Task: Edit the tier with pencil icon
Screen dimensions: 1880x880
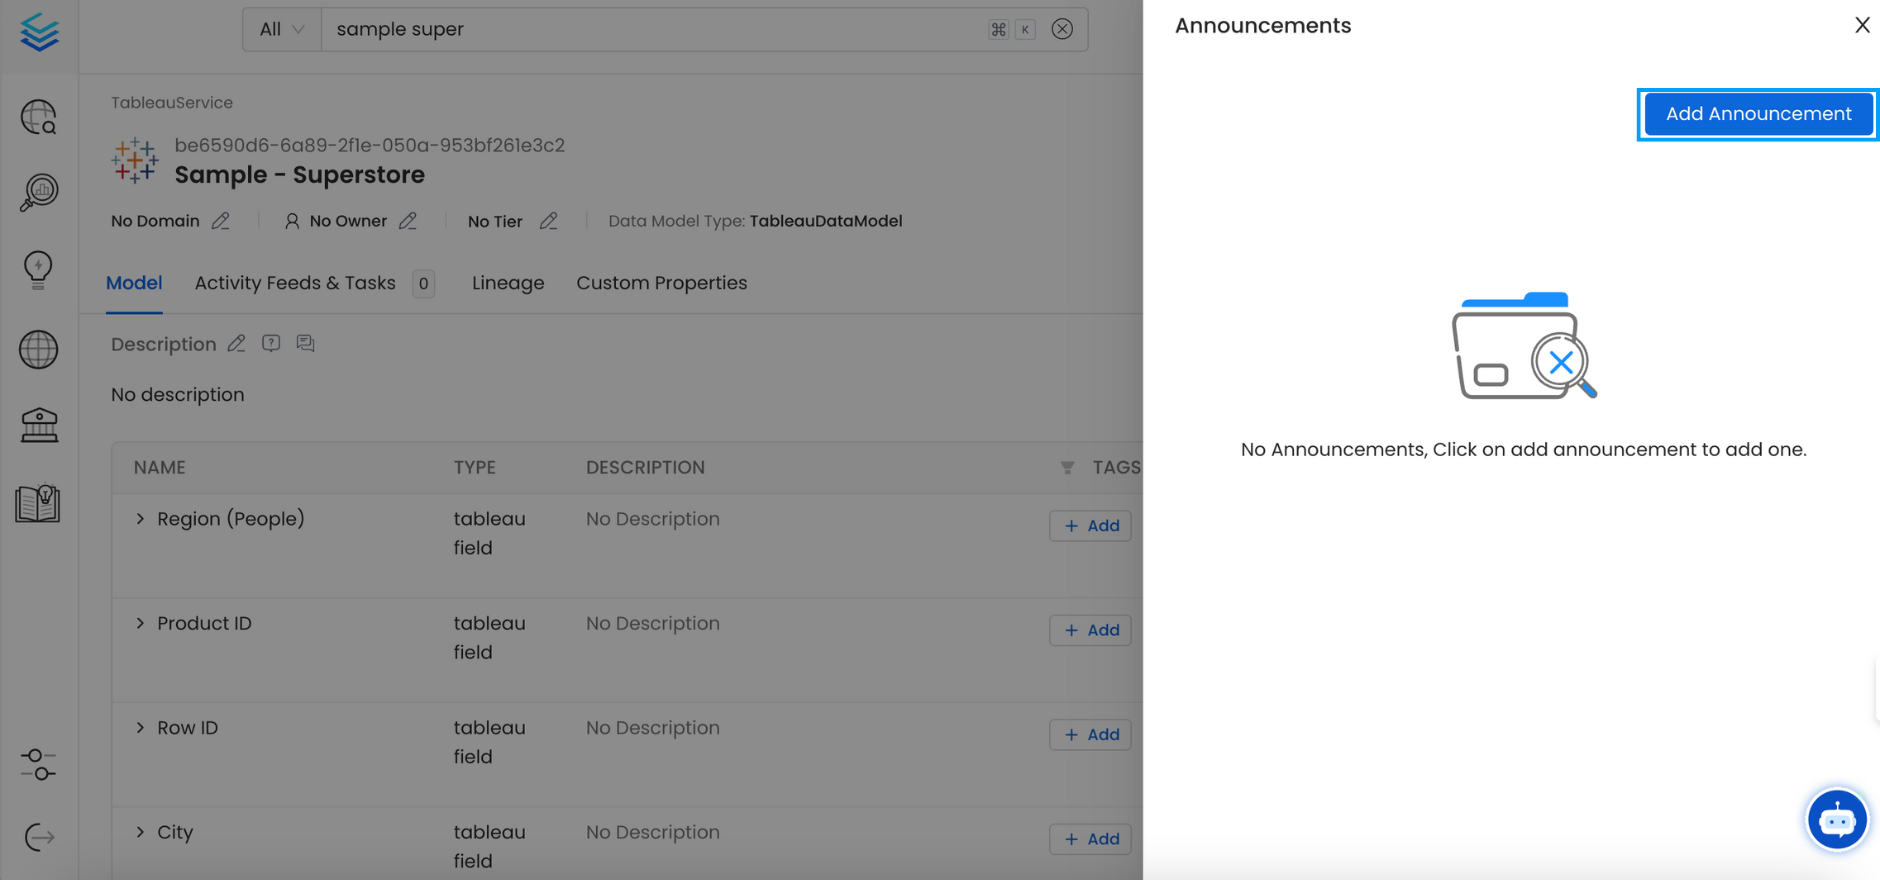Action: tap(548, 221)
